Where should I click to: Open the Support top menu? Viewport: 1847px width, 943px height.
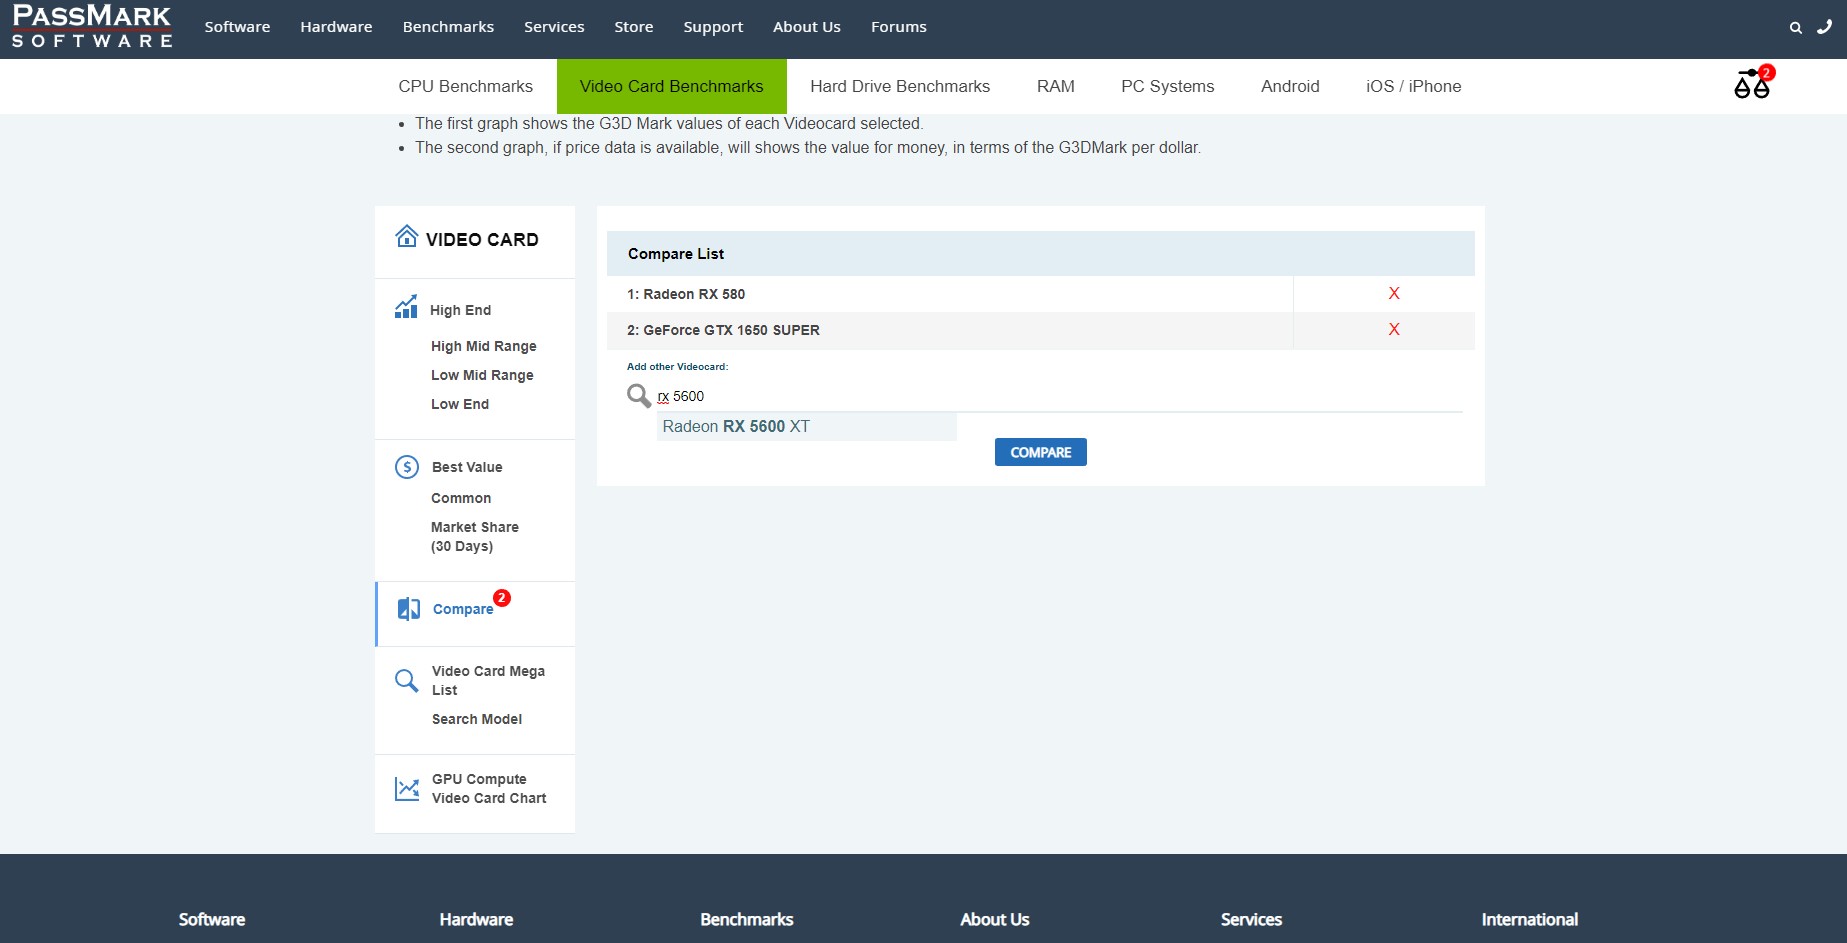pyautogui.click(x=713, y=27)
